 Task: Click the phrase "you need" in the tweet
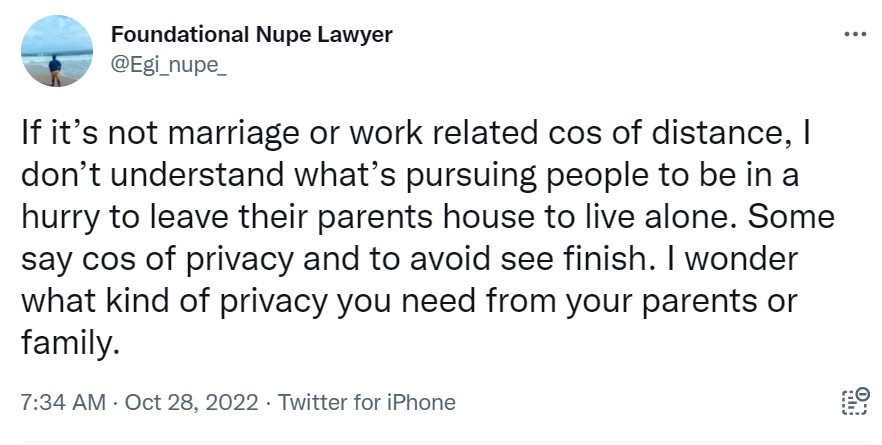click(x=433, y=301)
